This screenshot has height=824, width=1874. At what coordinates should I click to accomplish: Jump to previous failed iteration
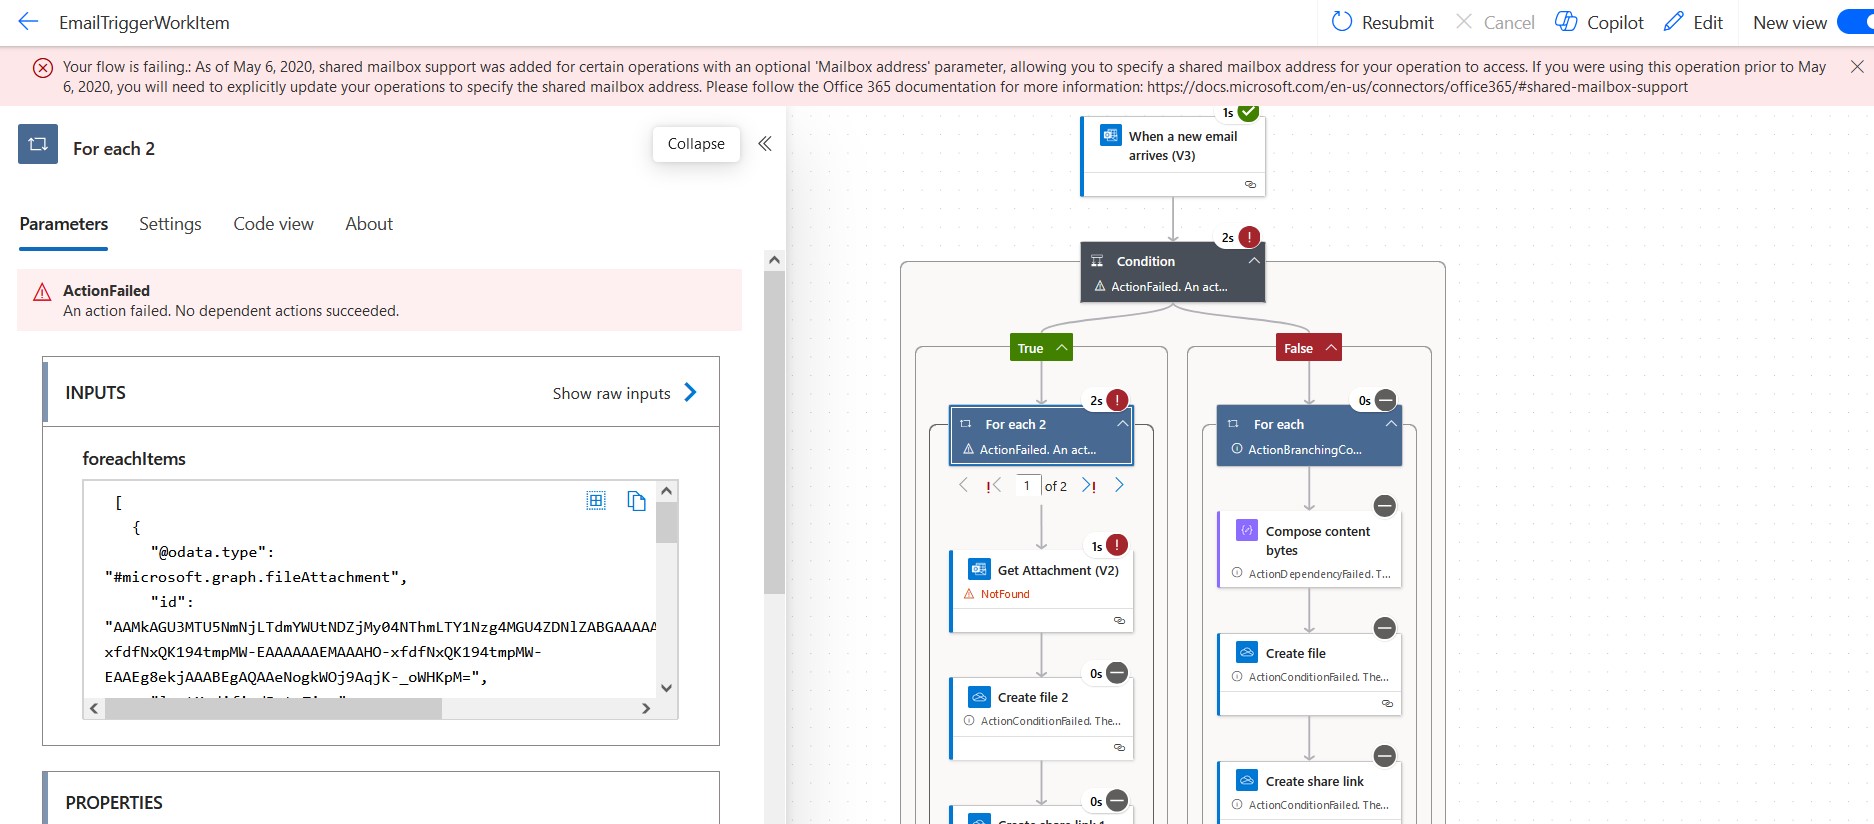993,486
